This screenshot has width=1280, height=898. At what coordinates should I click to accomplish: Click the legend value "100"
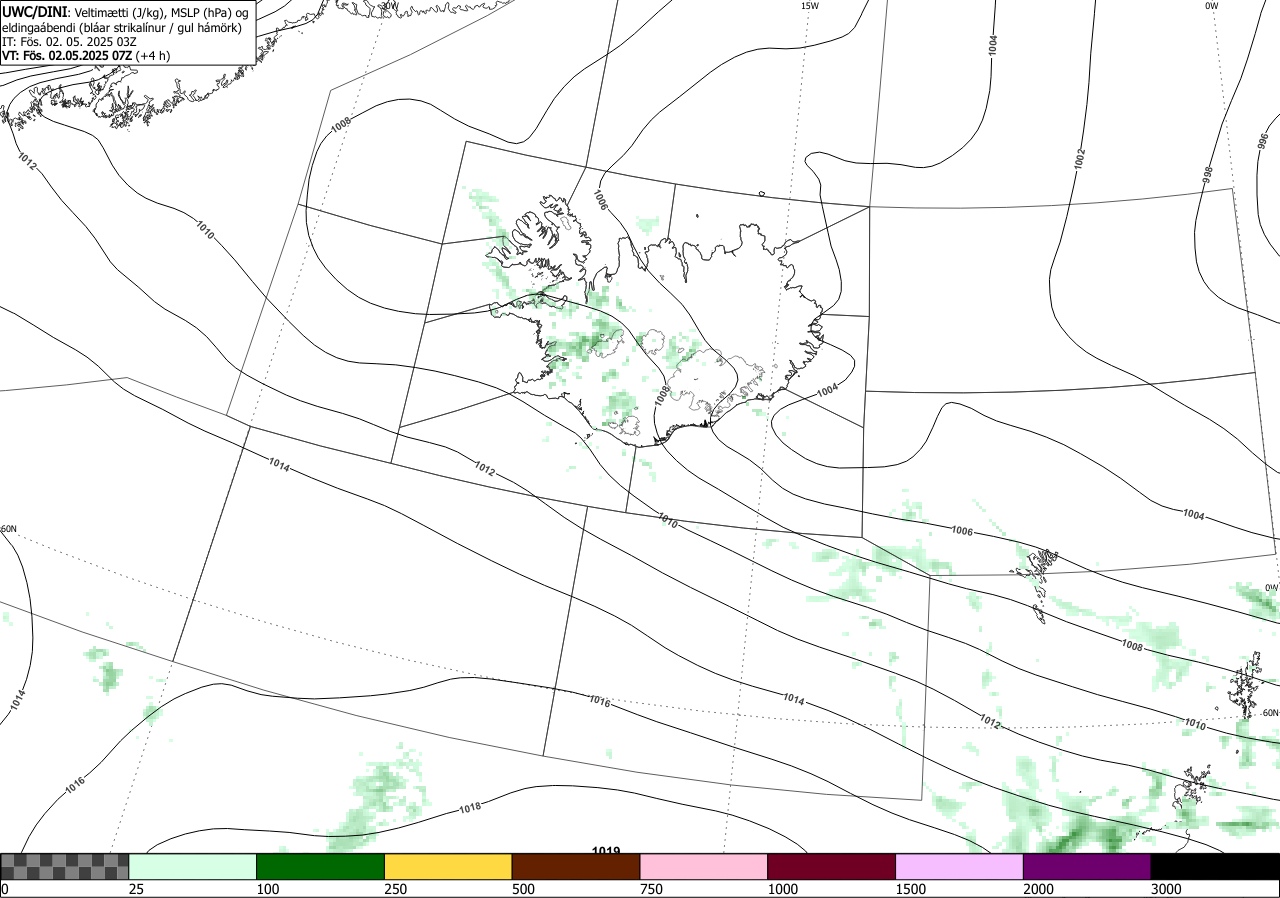pos(267,889)
